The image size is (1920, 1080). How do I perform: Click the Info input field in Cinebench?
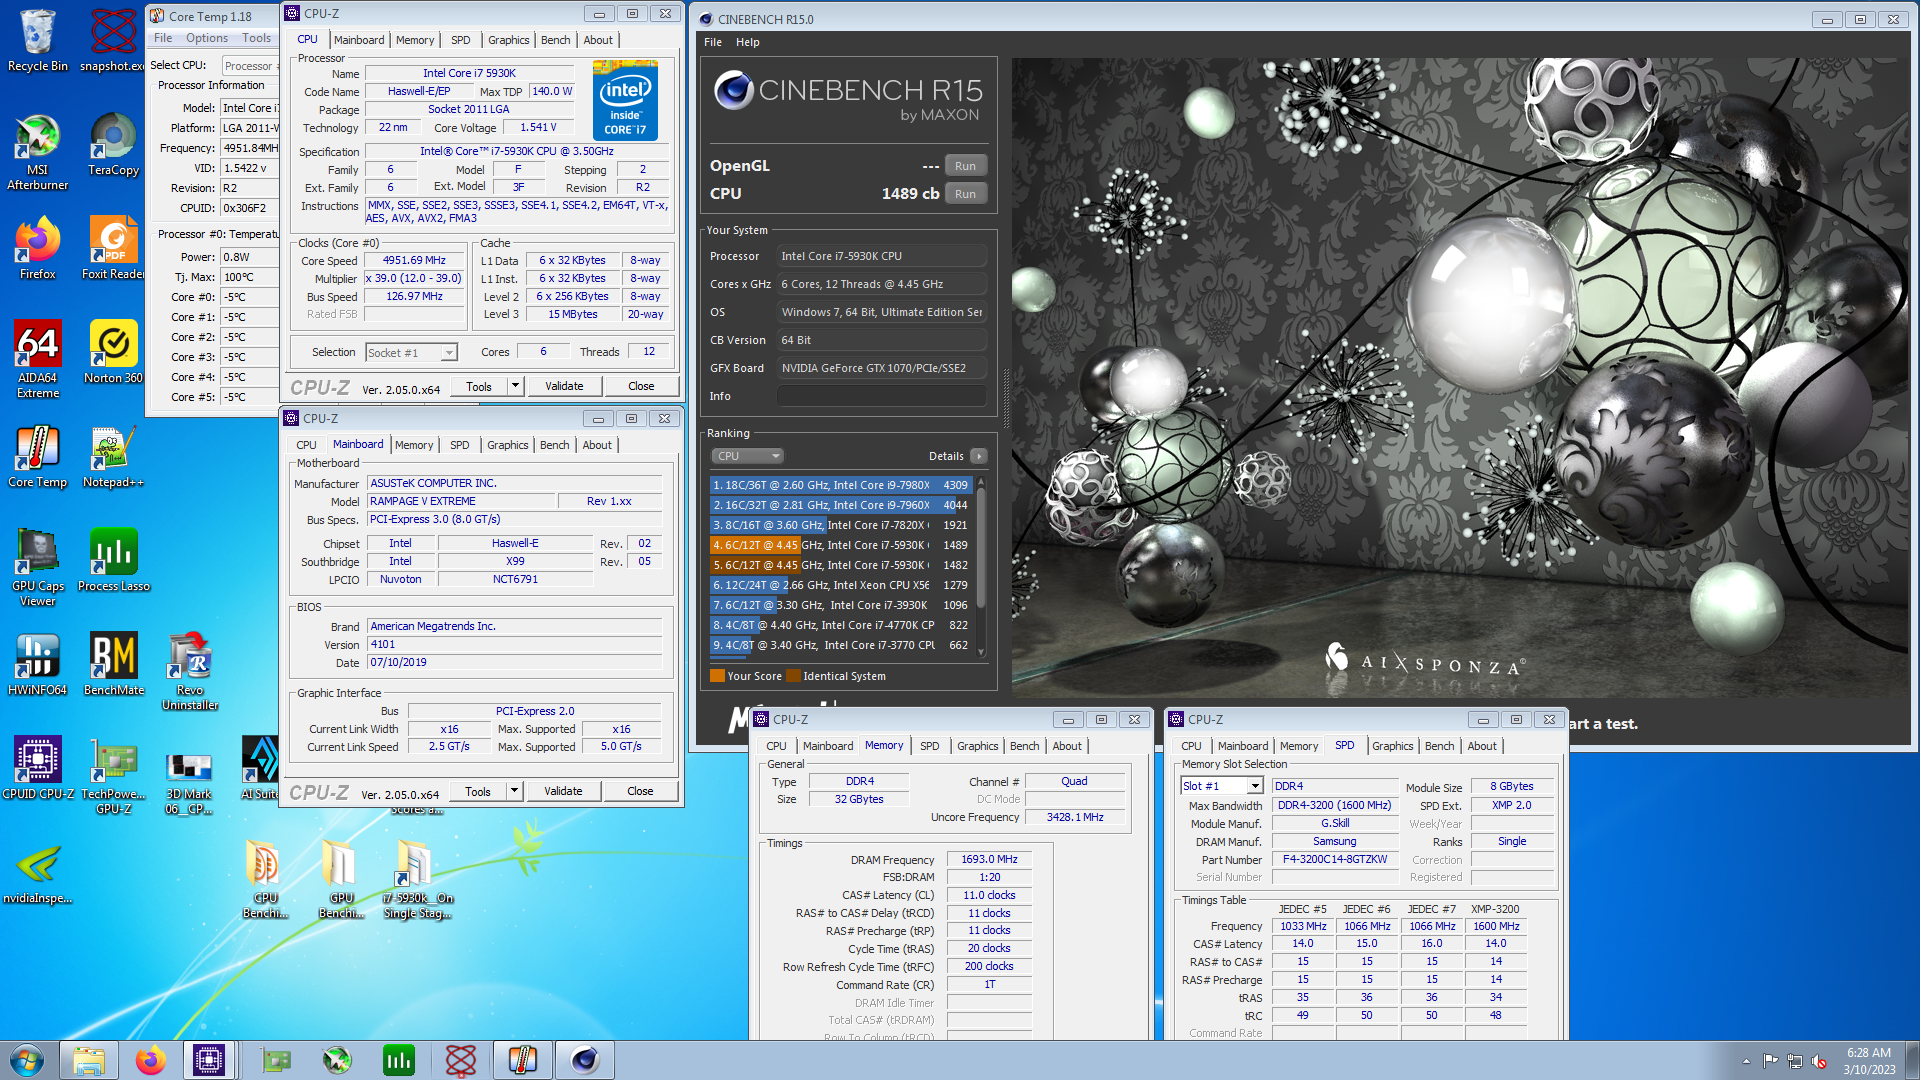[881, 396]
